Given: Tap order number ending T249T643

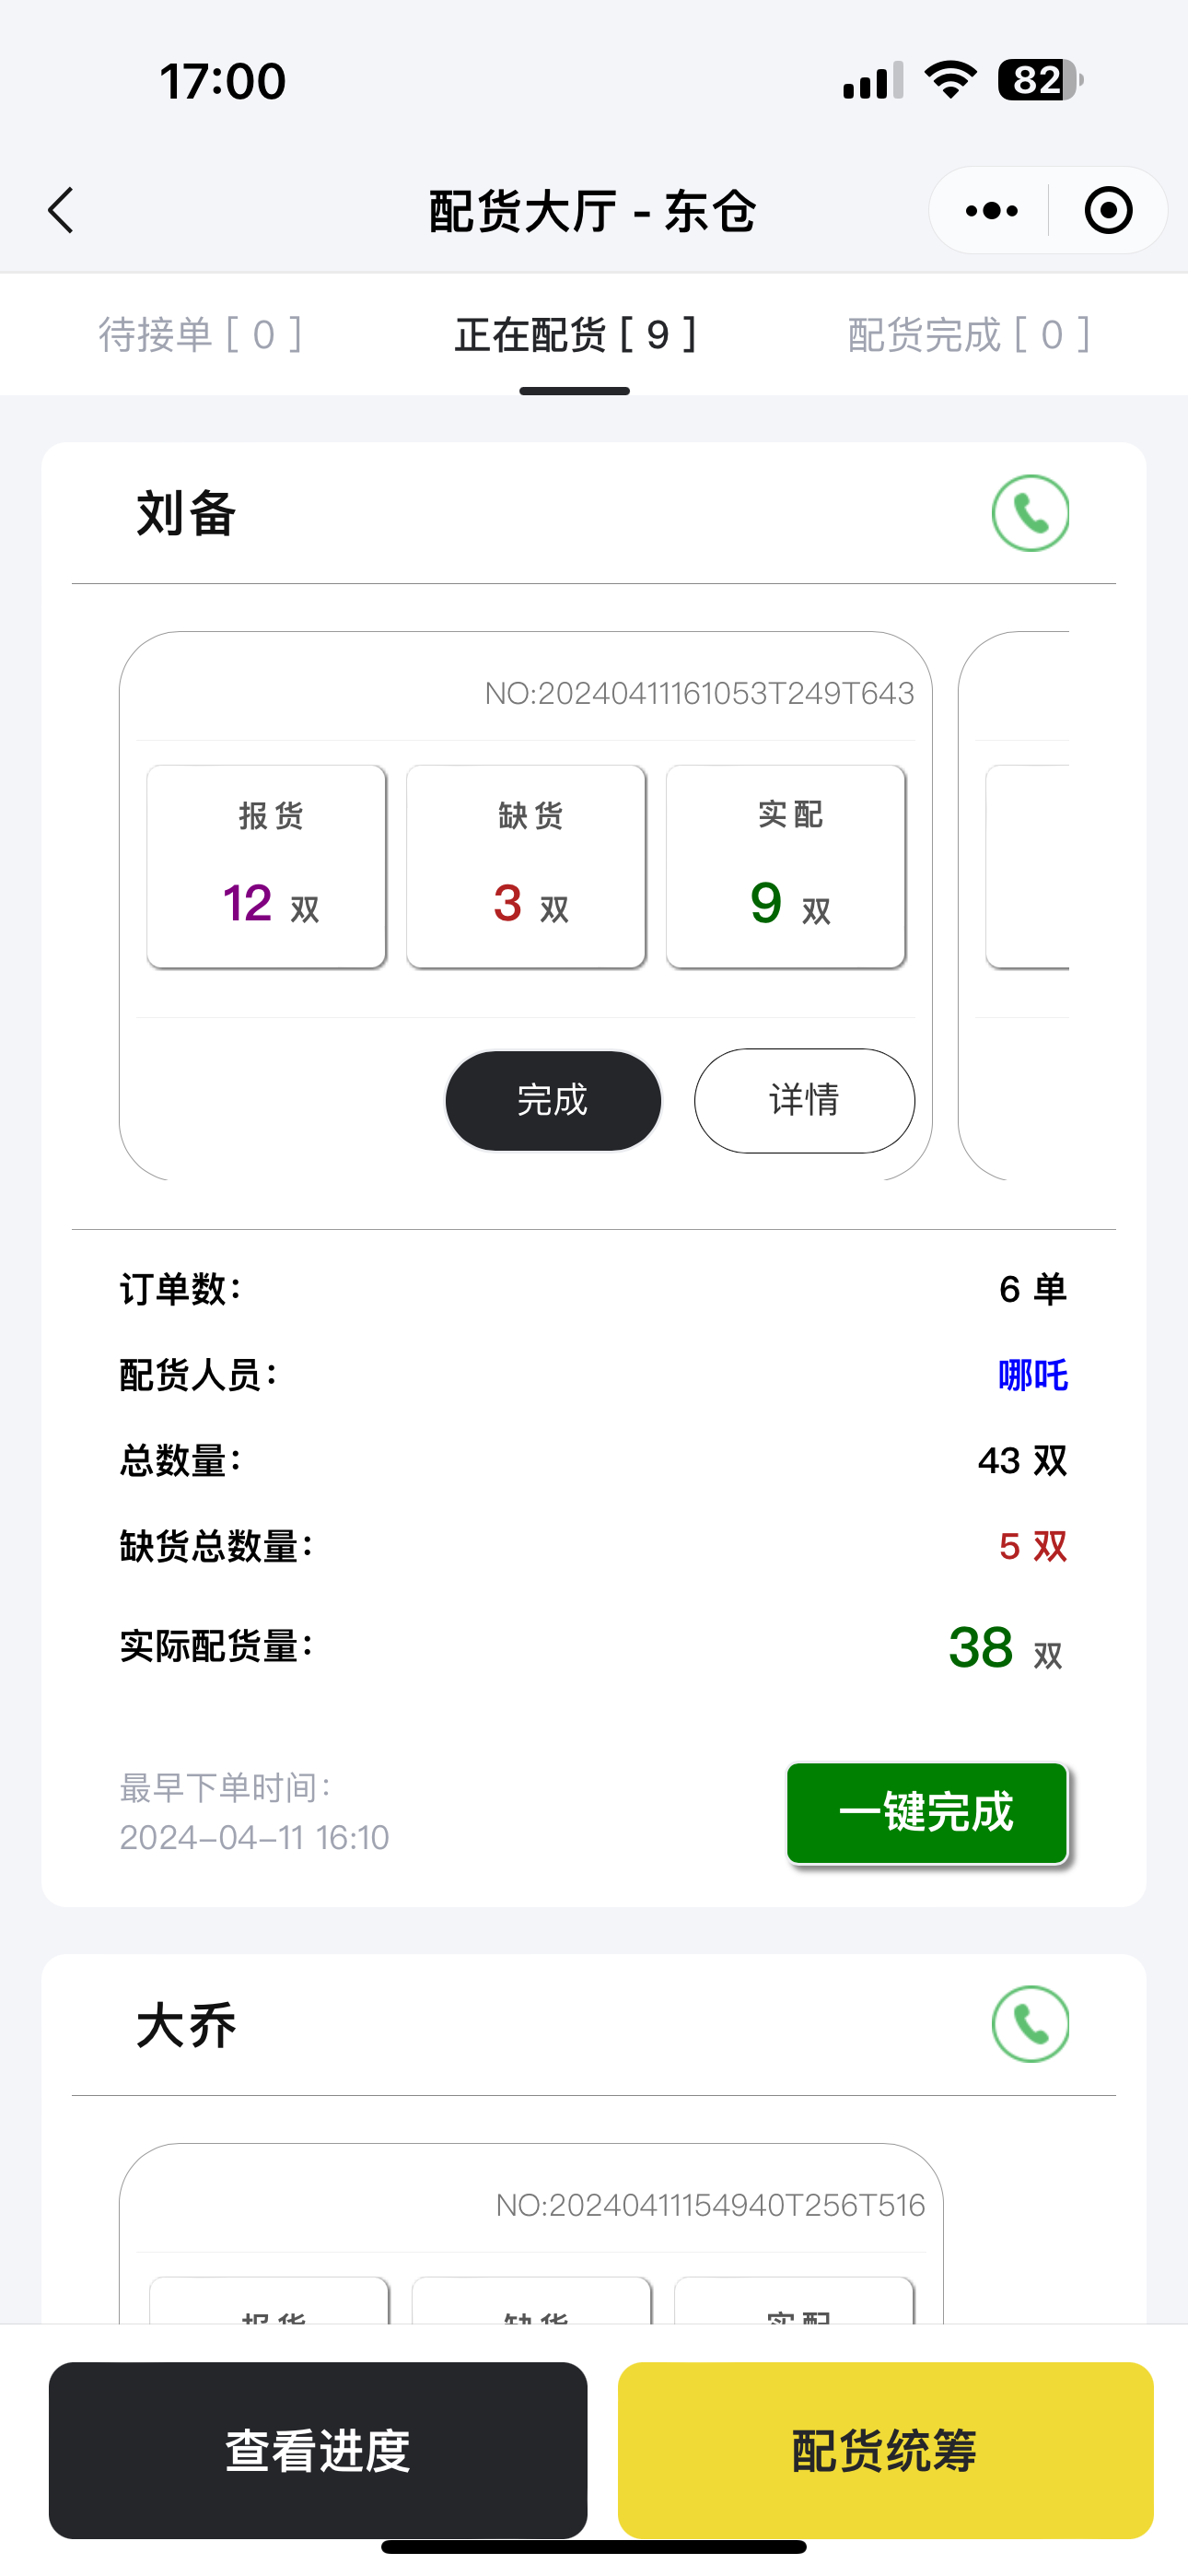Looking at the screenshot, I should point(699,693).
